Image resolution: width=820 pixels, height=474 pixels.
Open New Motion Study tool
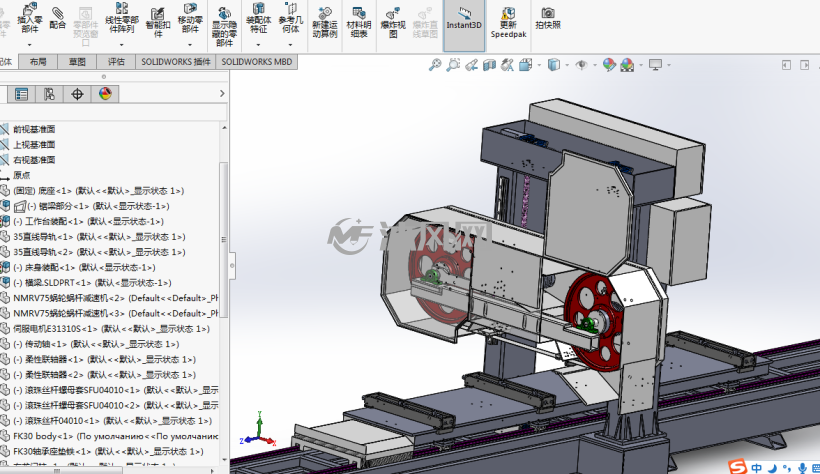coord(325,24)
